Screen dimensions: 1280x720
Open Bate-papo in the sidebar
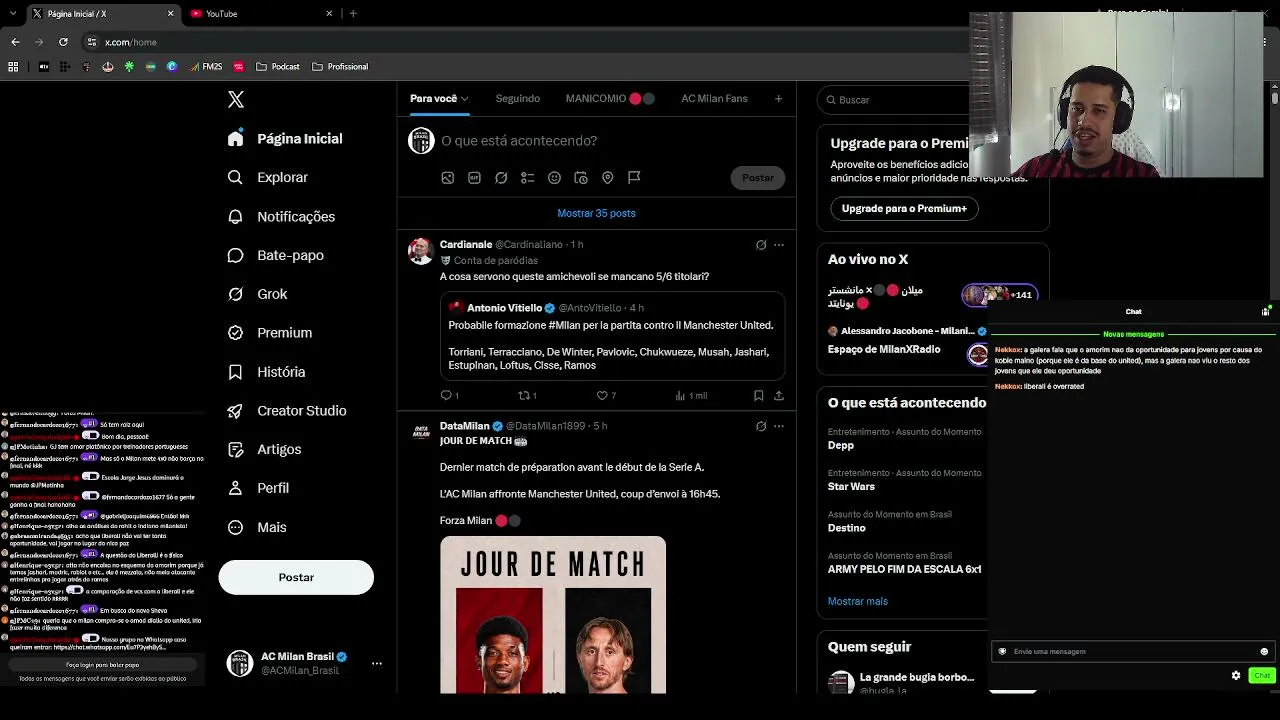tap(276, 255)
